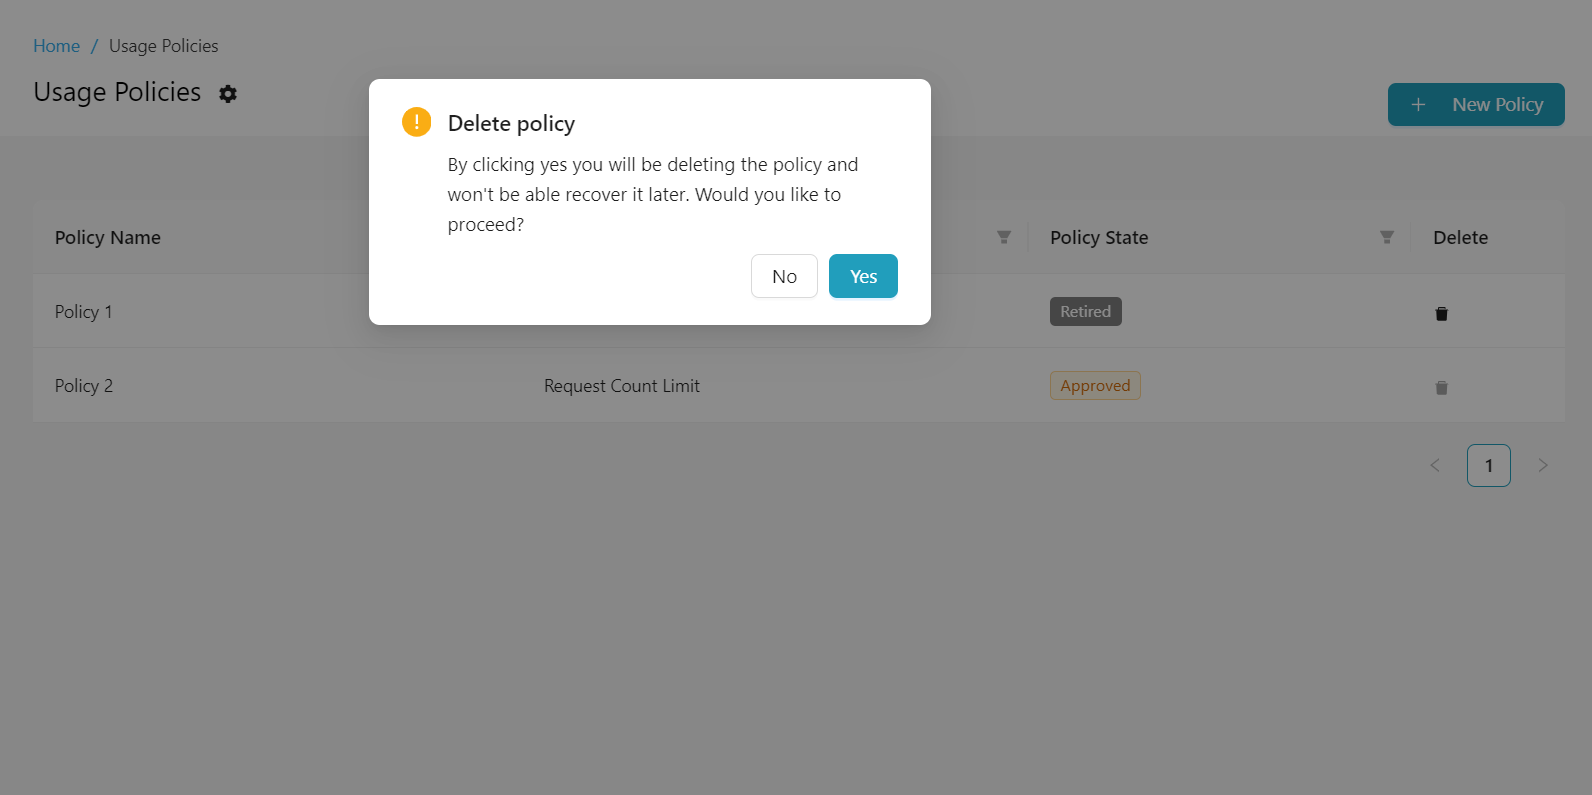Click the delete trash icon for Policy 2
The height and width of the screenshot is (795, 1592).
pyautogui.click(x=1441, y=386)
